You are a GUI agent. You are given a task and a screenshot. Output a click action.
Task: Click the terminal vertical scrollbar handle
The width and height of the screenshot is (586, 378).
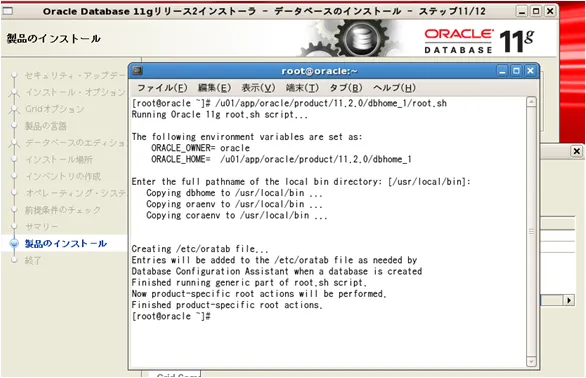pos(531,231)
